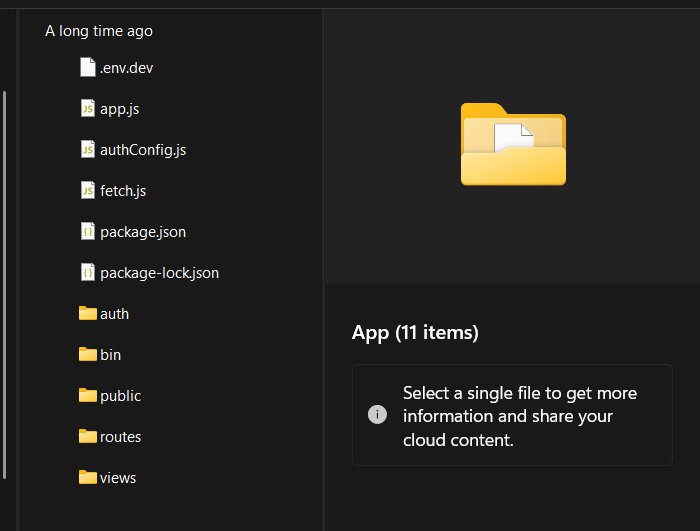Click the .env.dev file icon
Screen dimensions: 700x531
(88, 67)
